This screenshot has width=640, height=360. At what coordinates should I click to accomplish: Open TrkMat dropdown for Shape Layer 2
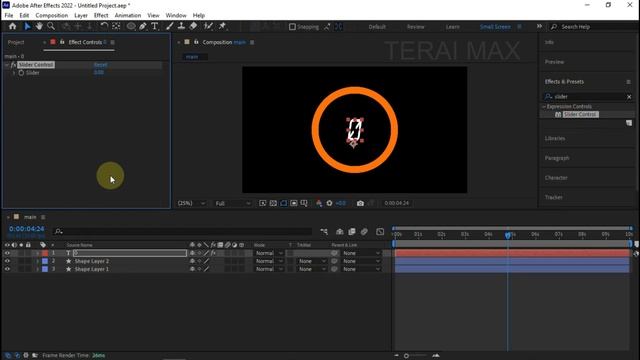312,261
